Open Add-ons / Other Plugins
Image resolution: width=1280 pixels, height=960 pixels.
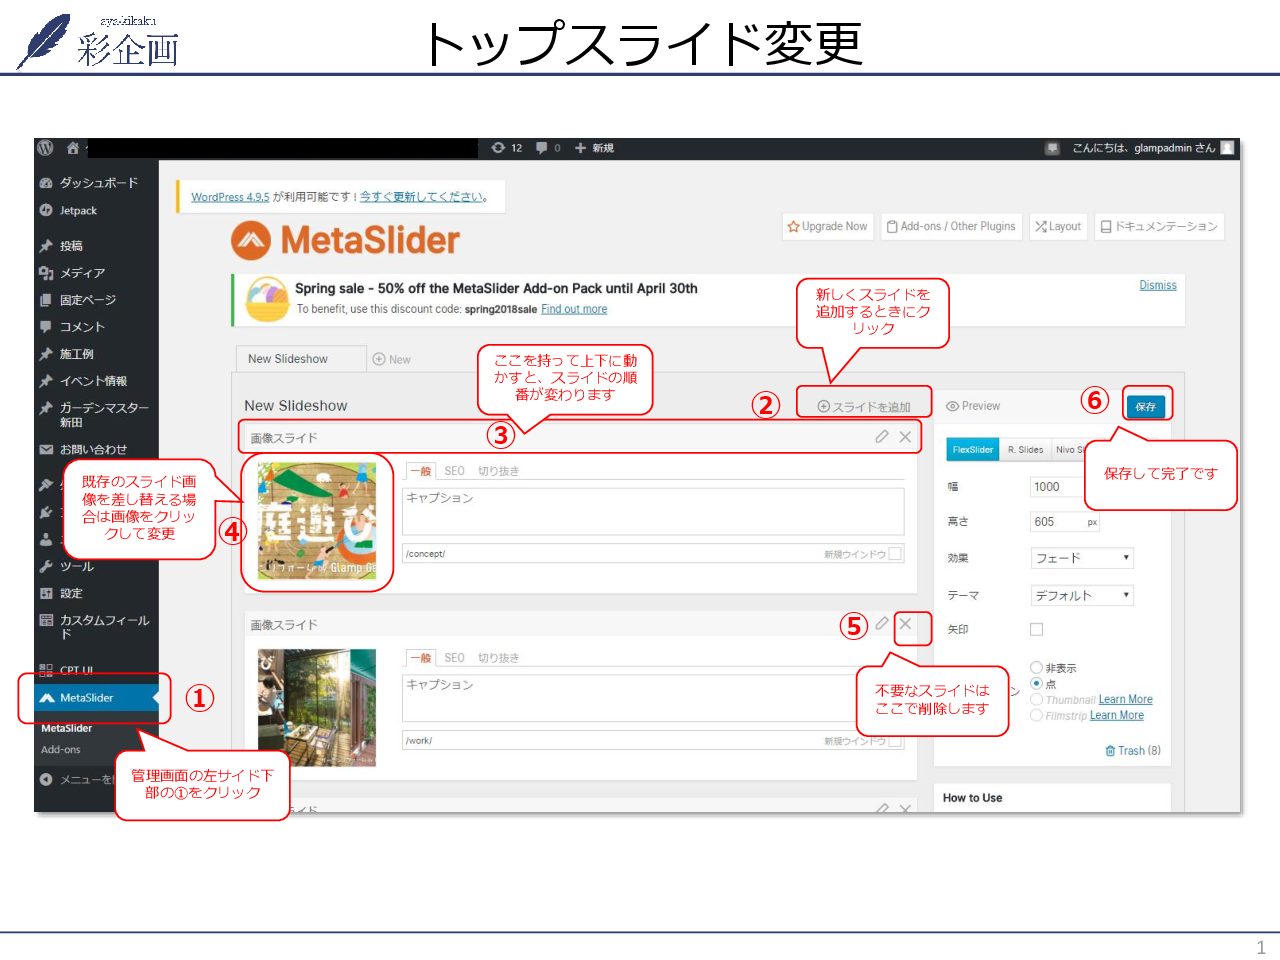coord(951,227)
